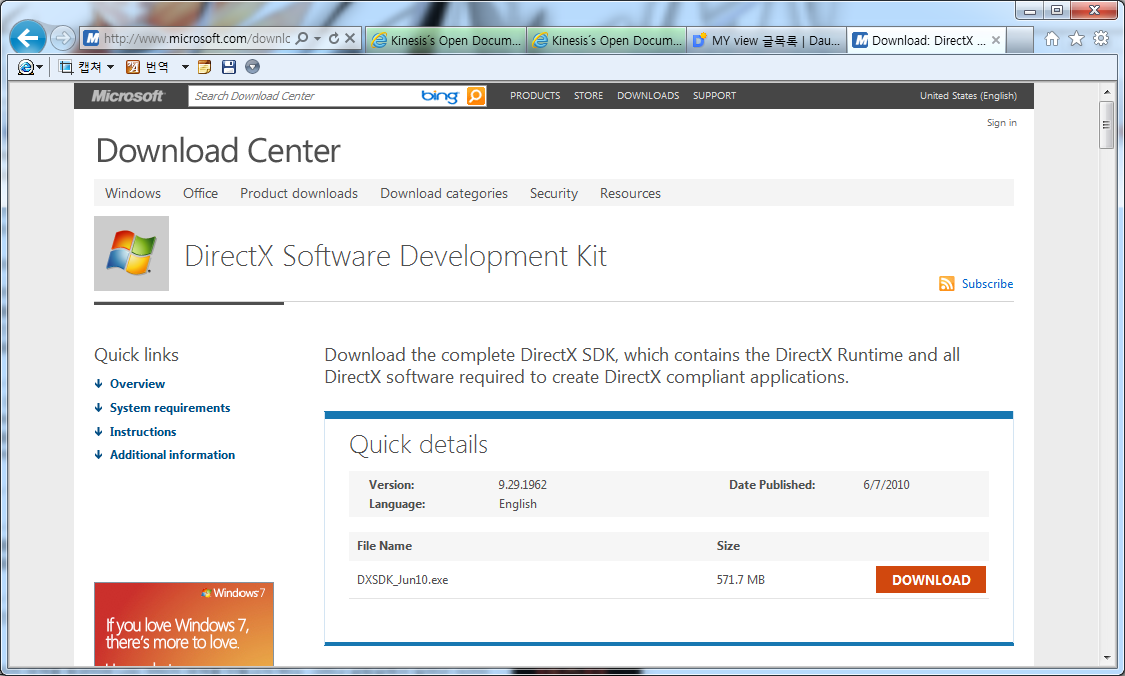Click the Sign in link
The image size is (1125, 676).
1001,123
